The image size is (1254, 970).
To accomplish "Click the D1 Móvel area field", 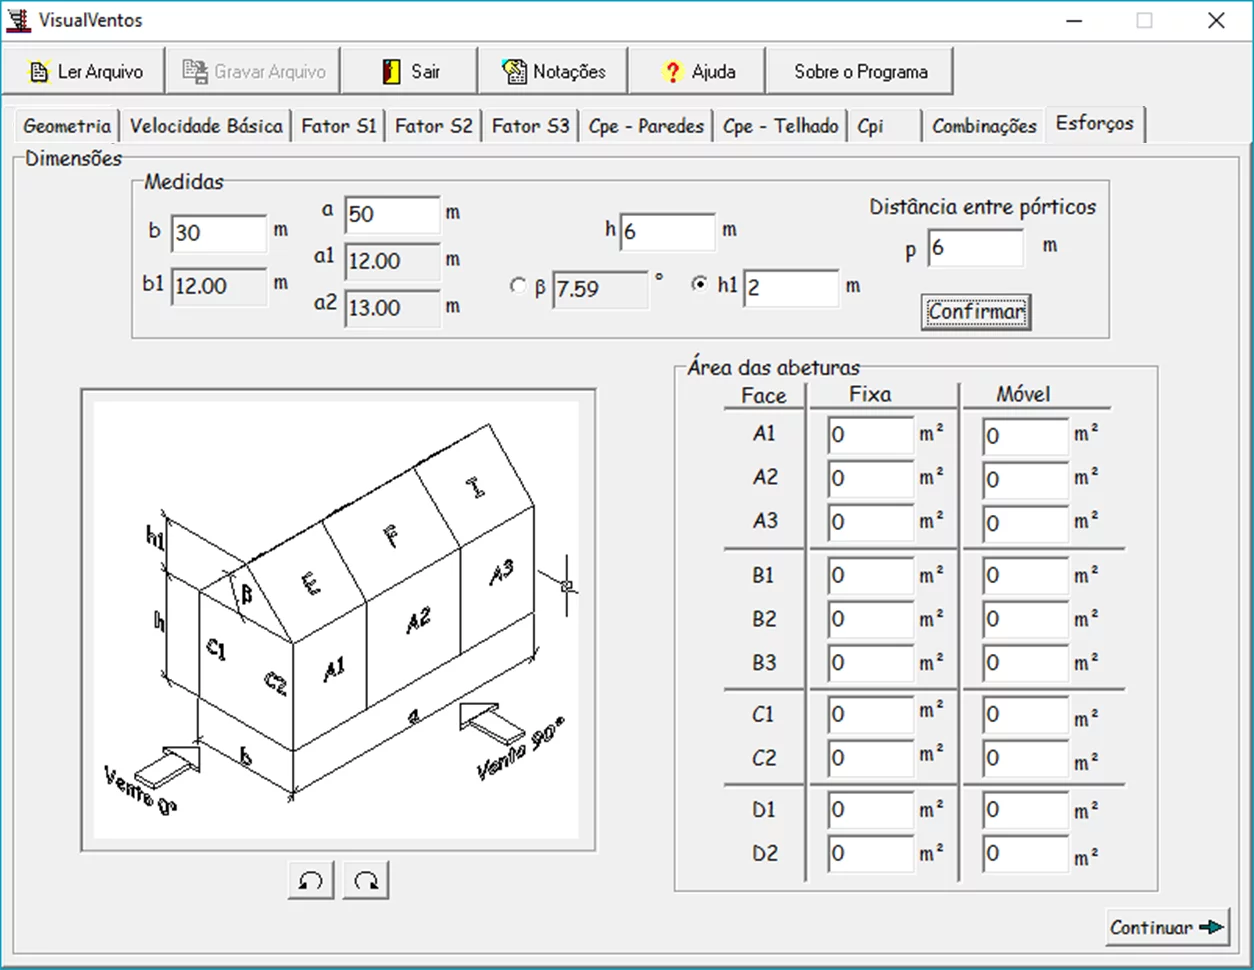I will click(x=1026, y=810).
